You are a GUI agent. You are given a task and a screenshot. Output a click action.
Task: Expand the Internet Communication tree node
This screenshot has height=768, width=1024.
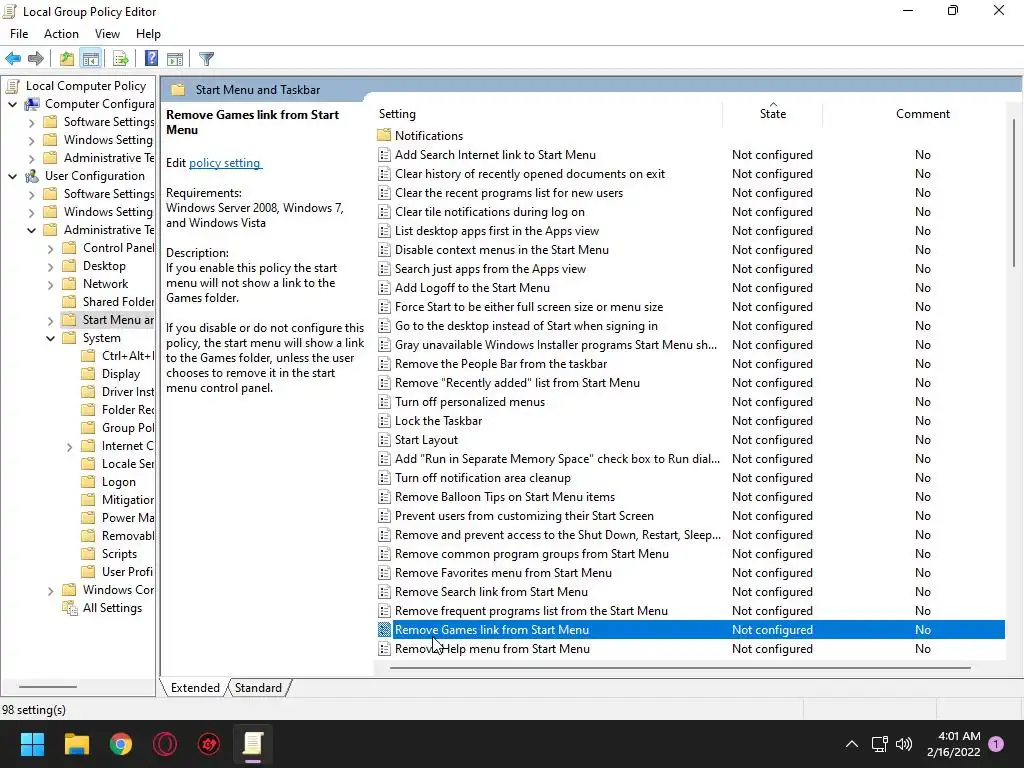69,447
